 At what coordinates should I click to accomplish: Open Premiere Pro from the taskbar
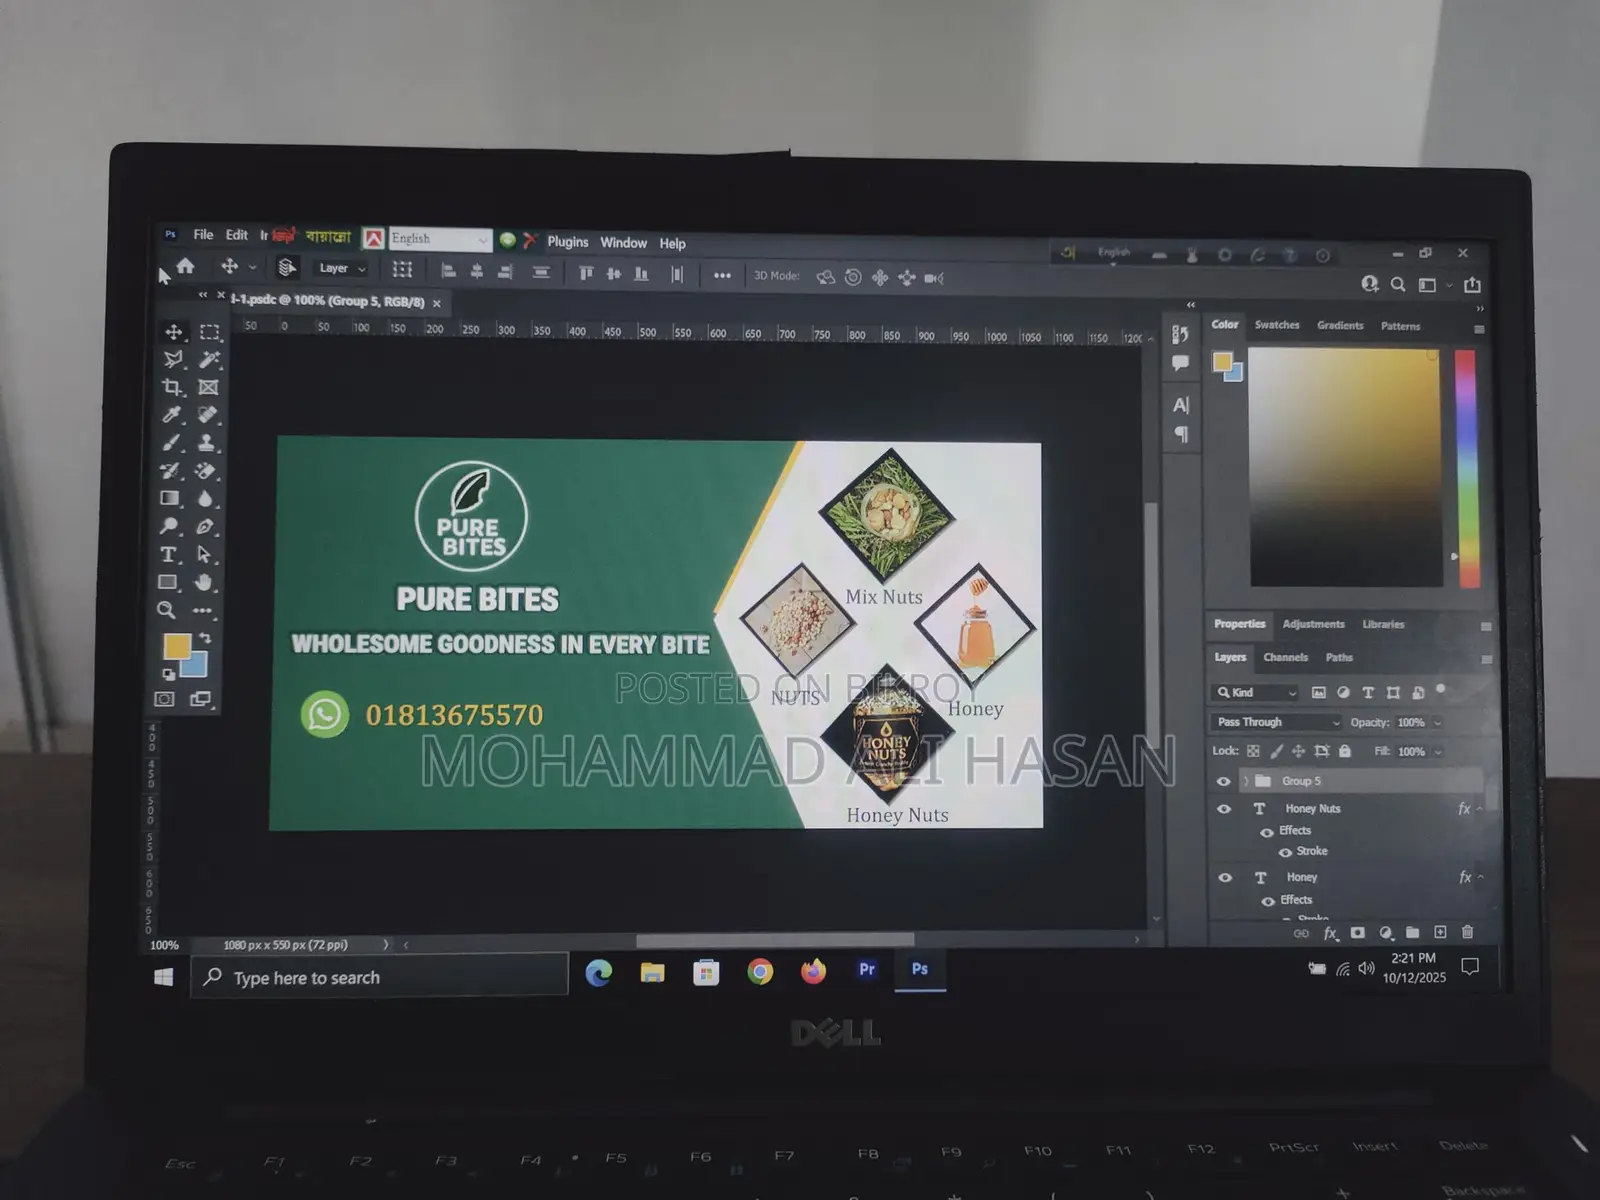pyautogui.click(x=867, y=969)
